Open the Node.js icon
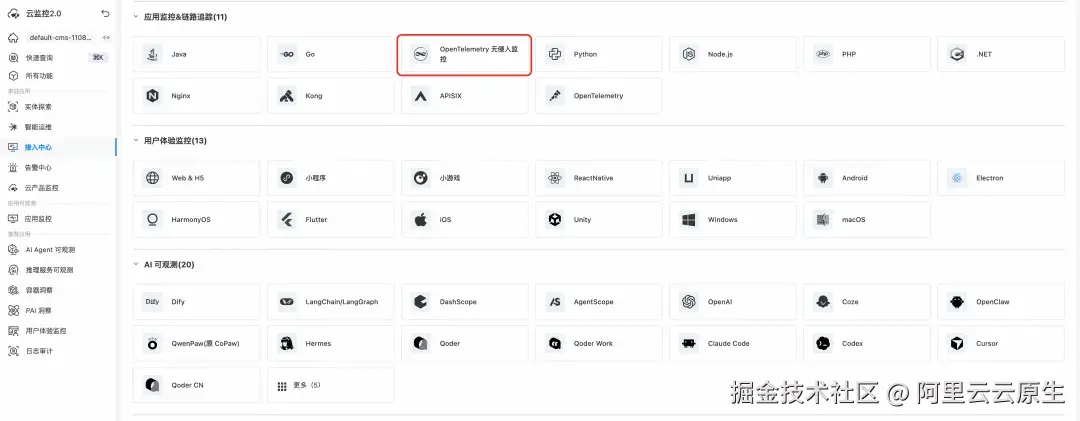Screen dimensions: 1080x421 689,54
